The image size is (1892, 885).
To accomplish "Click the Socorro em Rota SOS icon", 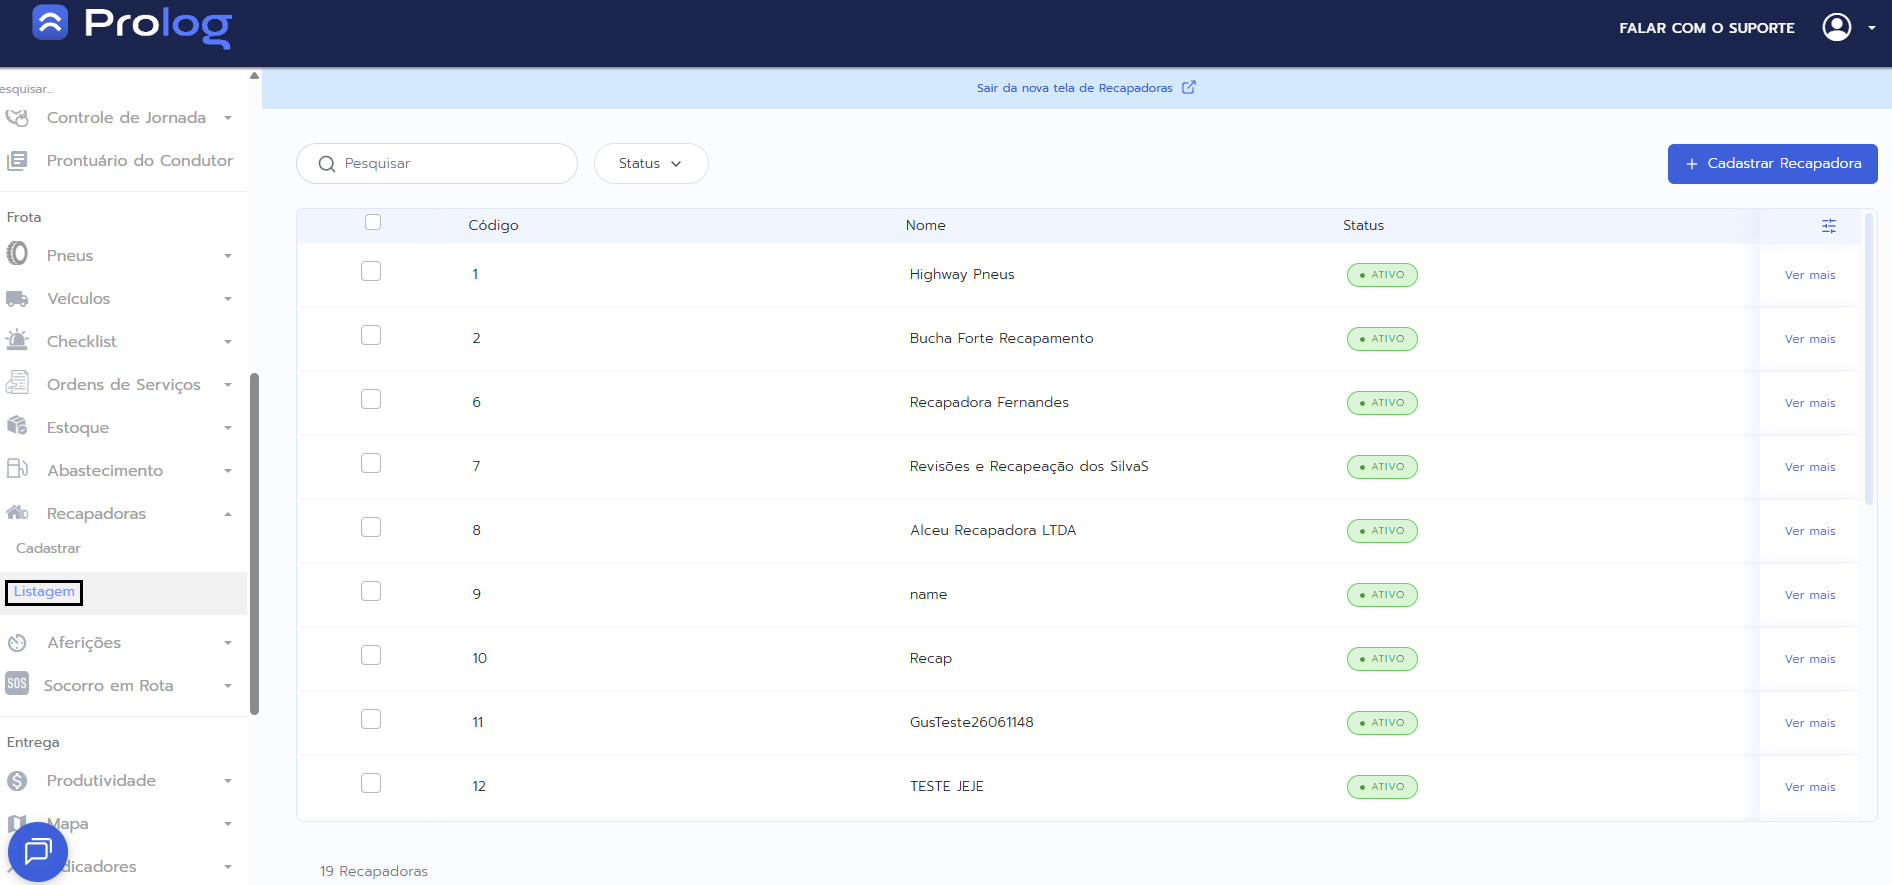I will (17, 684).
